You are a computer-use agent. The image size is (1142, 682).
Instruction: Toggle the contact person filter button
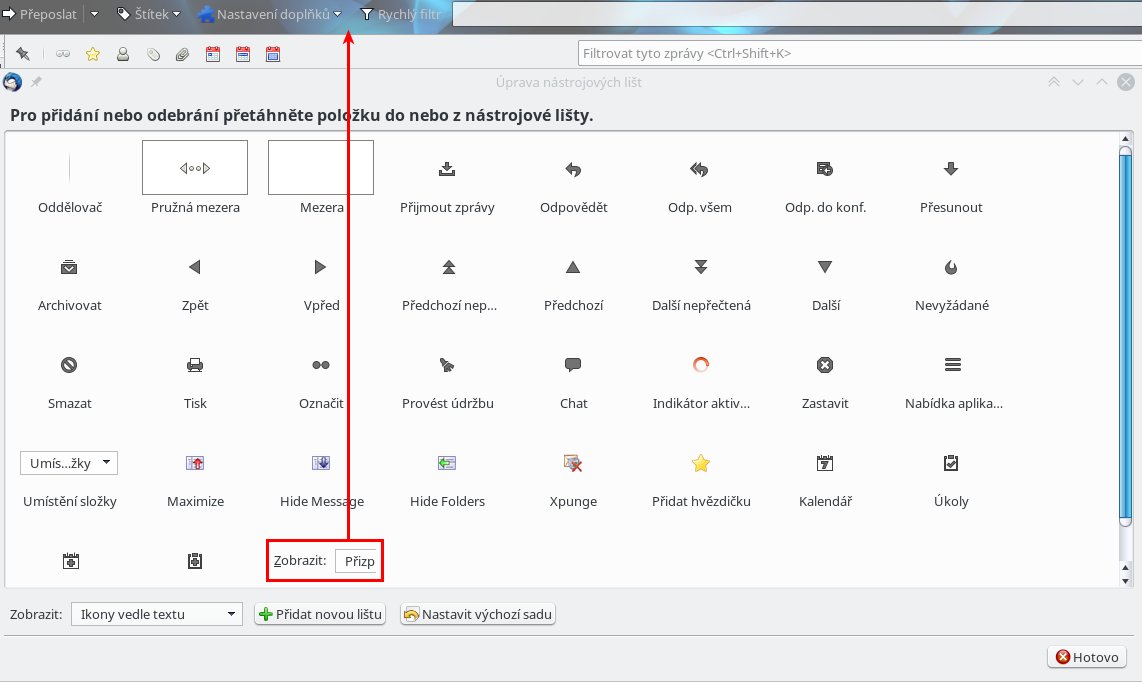[x=123, y=55]
